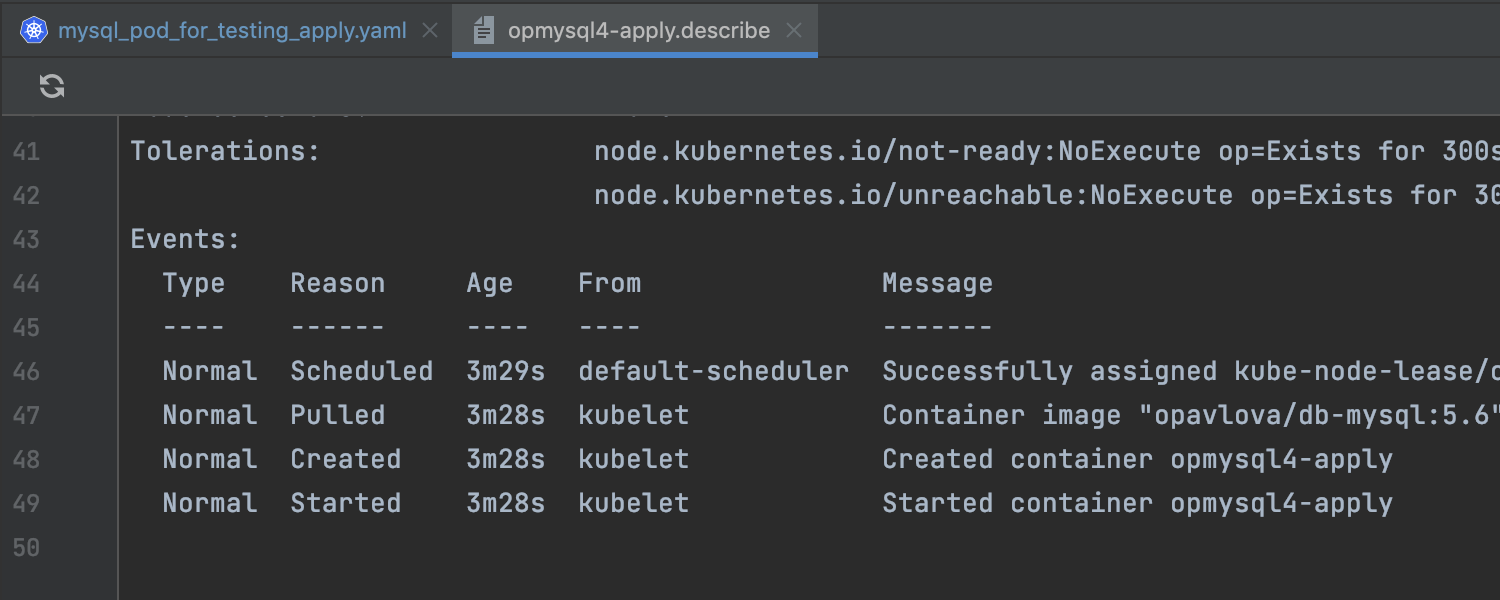Place the cursor on the Events: heading
The height and width of the screenshot is (600, 1500).
(186, 240)
